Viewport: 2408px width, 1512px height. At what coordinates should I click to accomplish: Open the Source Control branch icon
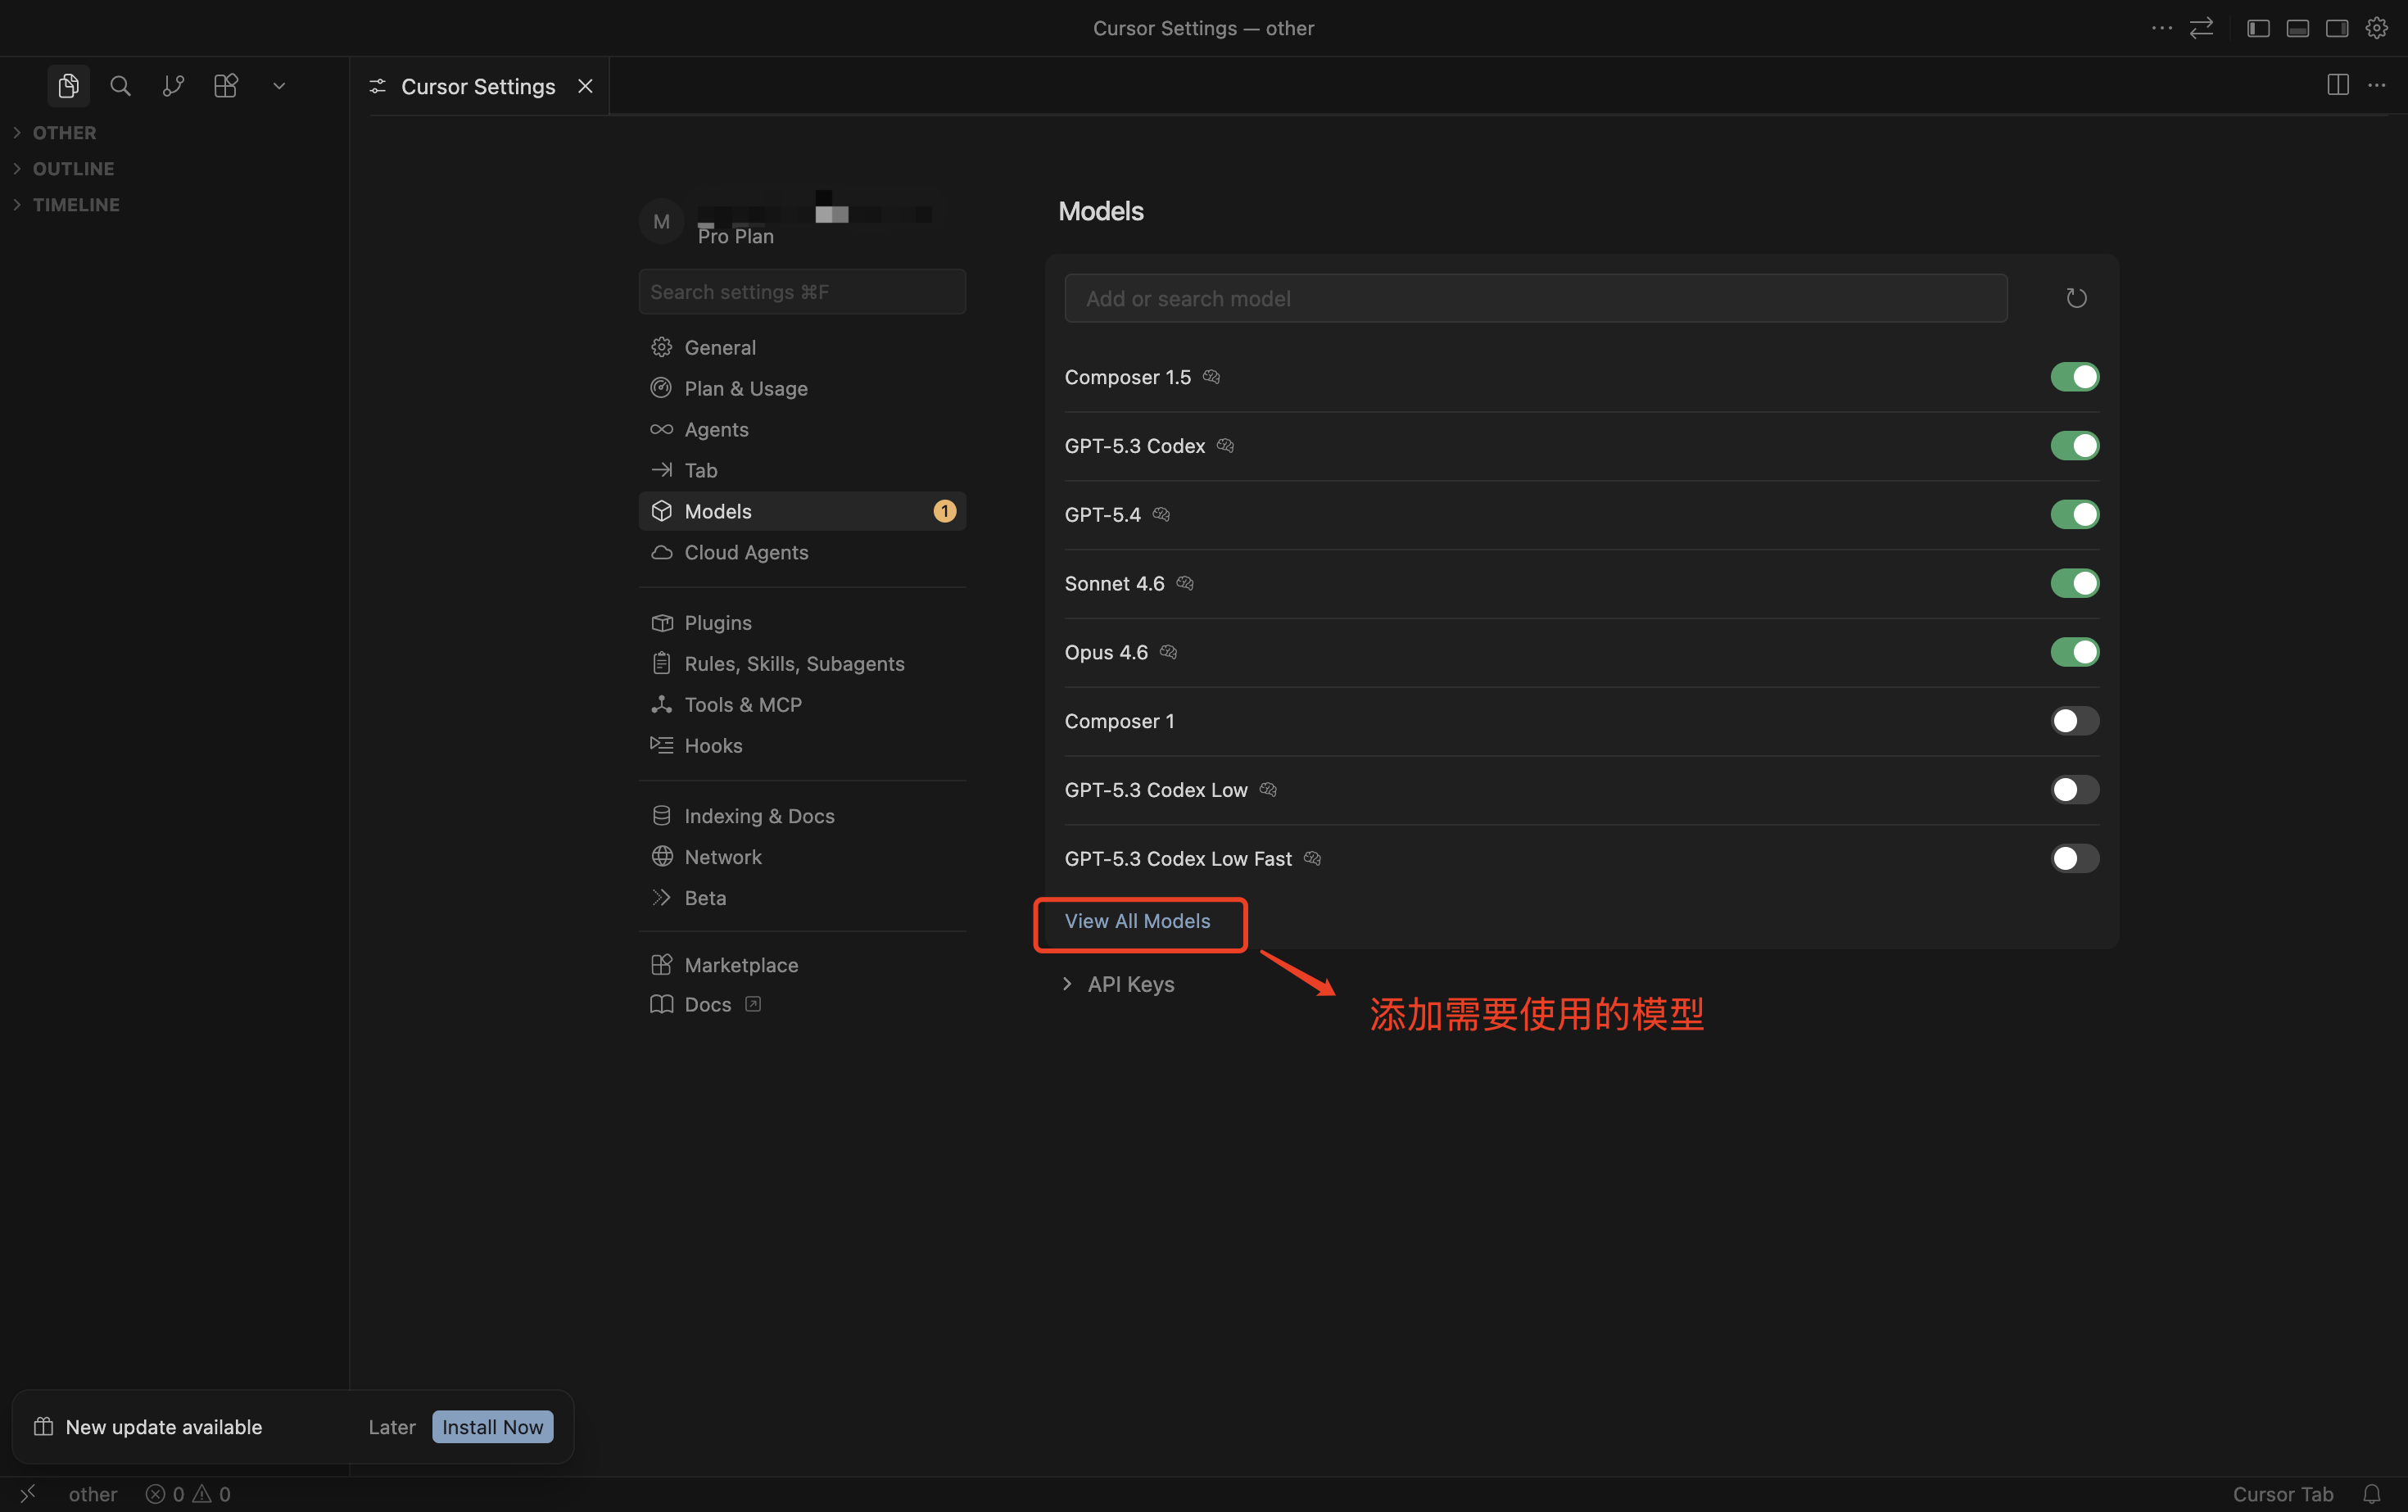[x=173, y=86]
